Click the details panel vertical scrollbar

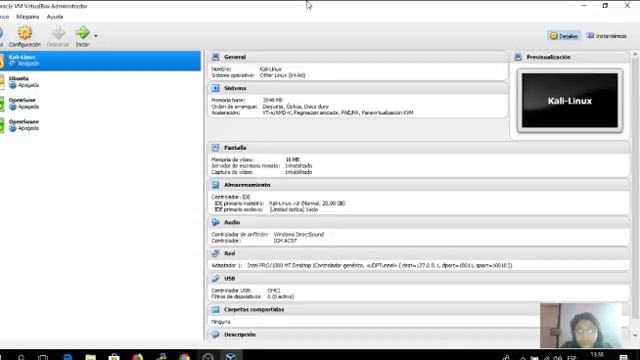635,188
